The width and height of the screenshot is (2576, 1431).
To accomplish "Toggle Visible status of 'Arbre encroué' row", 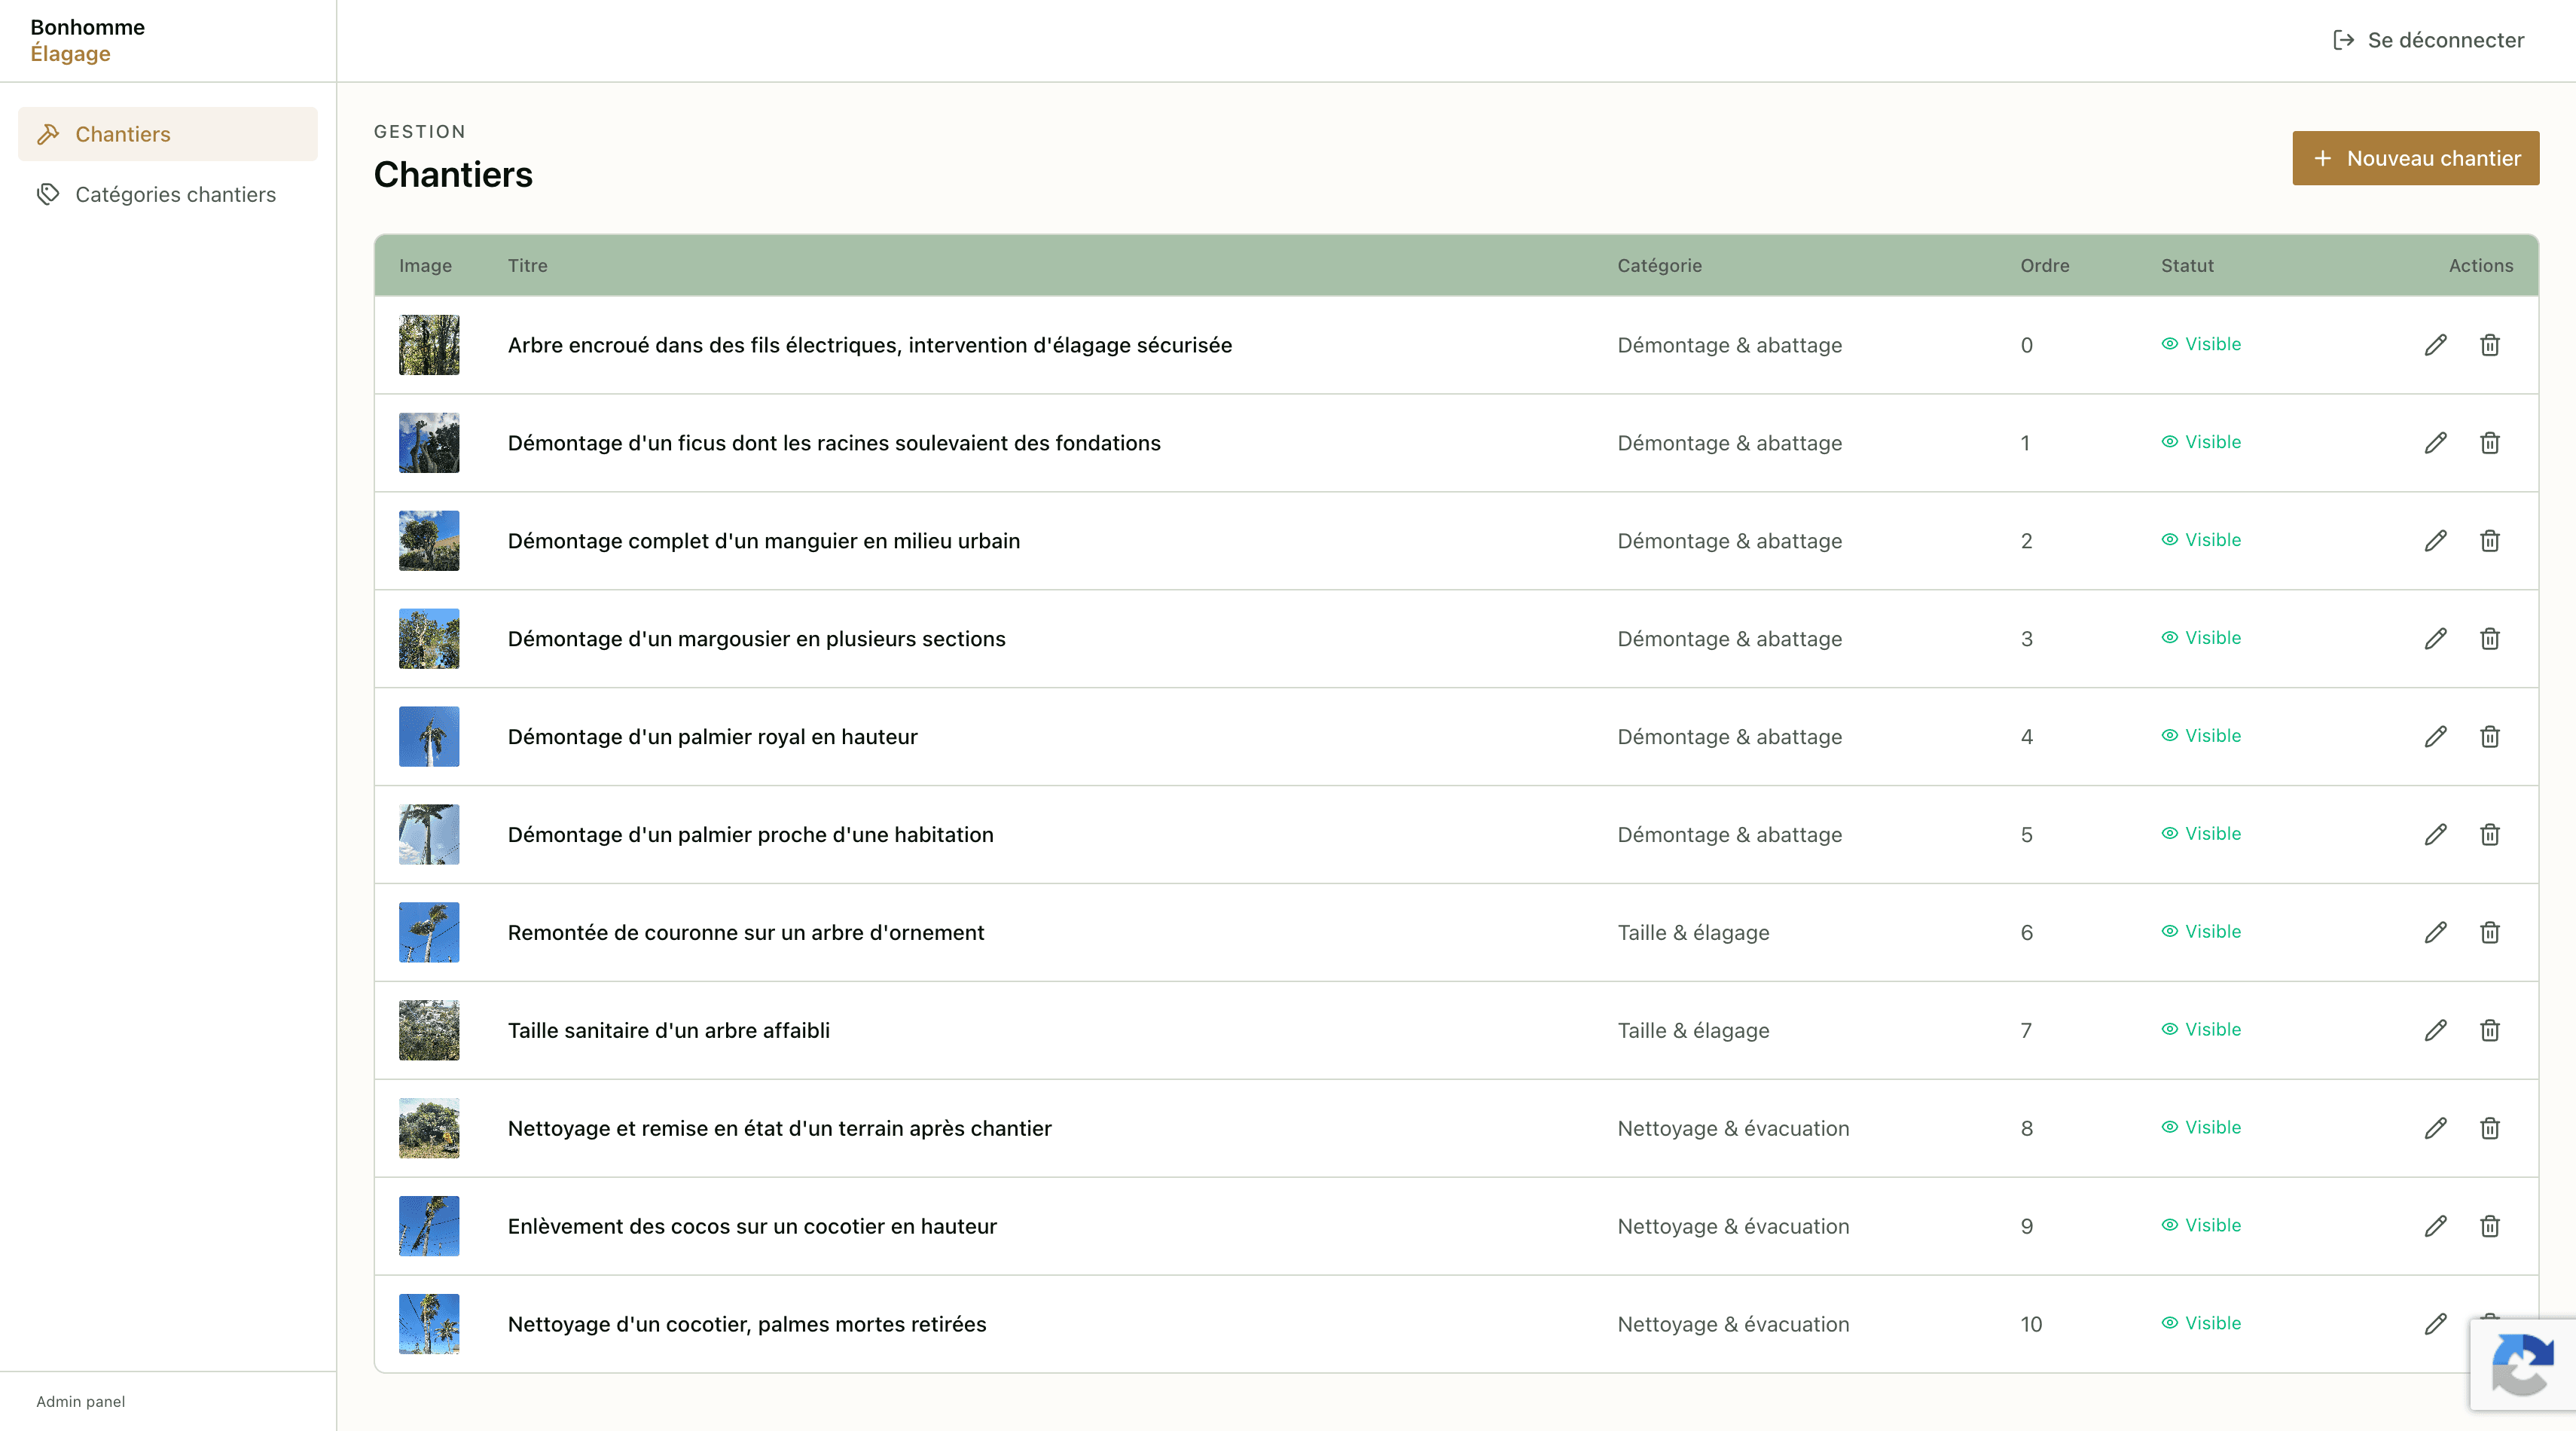I will 2200,344.
